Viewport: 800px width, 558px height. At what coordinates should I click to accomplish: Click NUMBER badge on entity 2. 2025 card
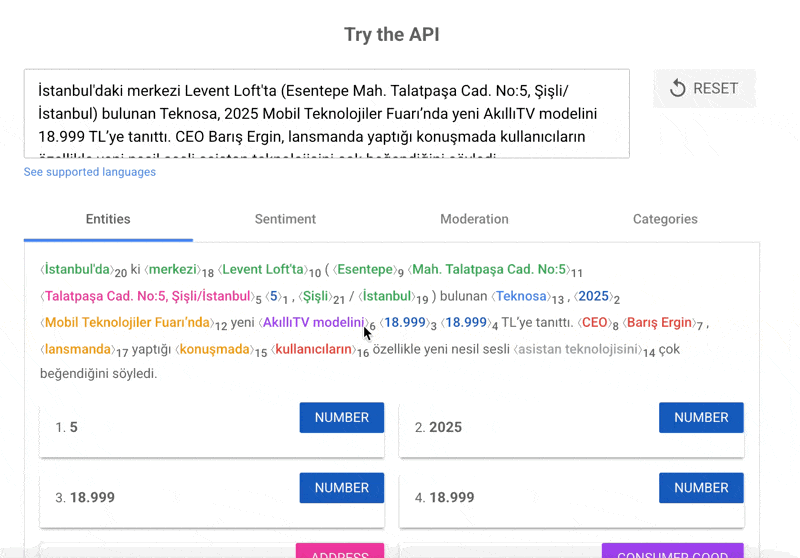[701, 418]
